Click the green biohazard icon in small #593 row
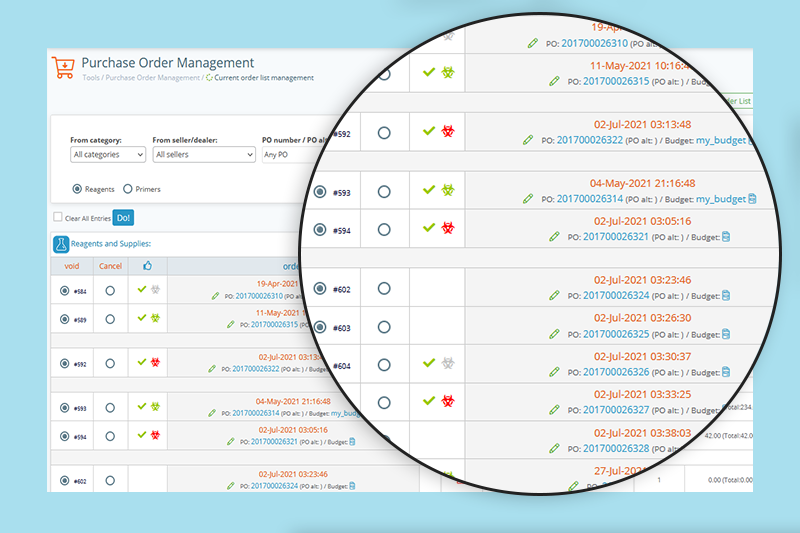The width and height of the screenshot is (800, 533). click(156, 407)
